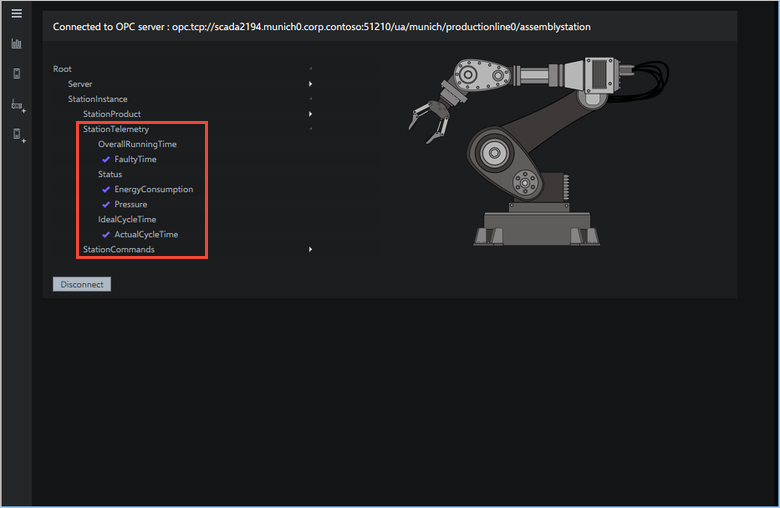Select the Server tree node
Screen dimensions: 780x508
[80, 84]
